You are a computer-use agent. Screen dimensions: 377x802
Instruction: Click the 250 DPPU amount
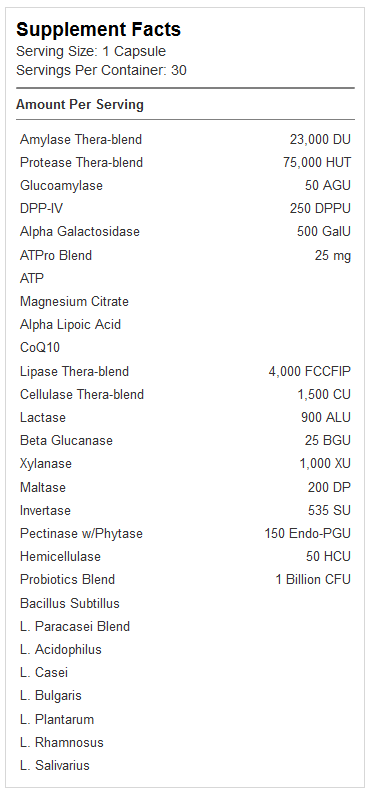coord(320,209)
